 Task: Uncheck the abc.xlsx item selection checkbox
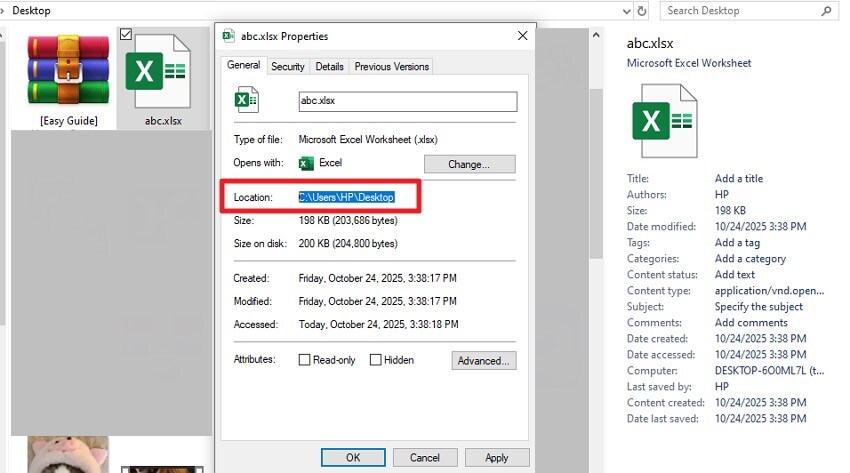tap(126, 34)
